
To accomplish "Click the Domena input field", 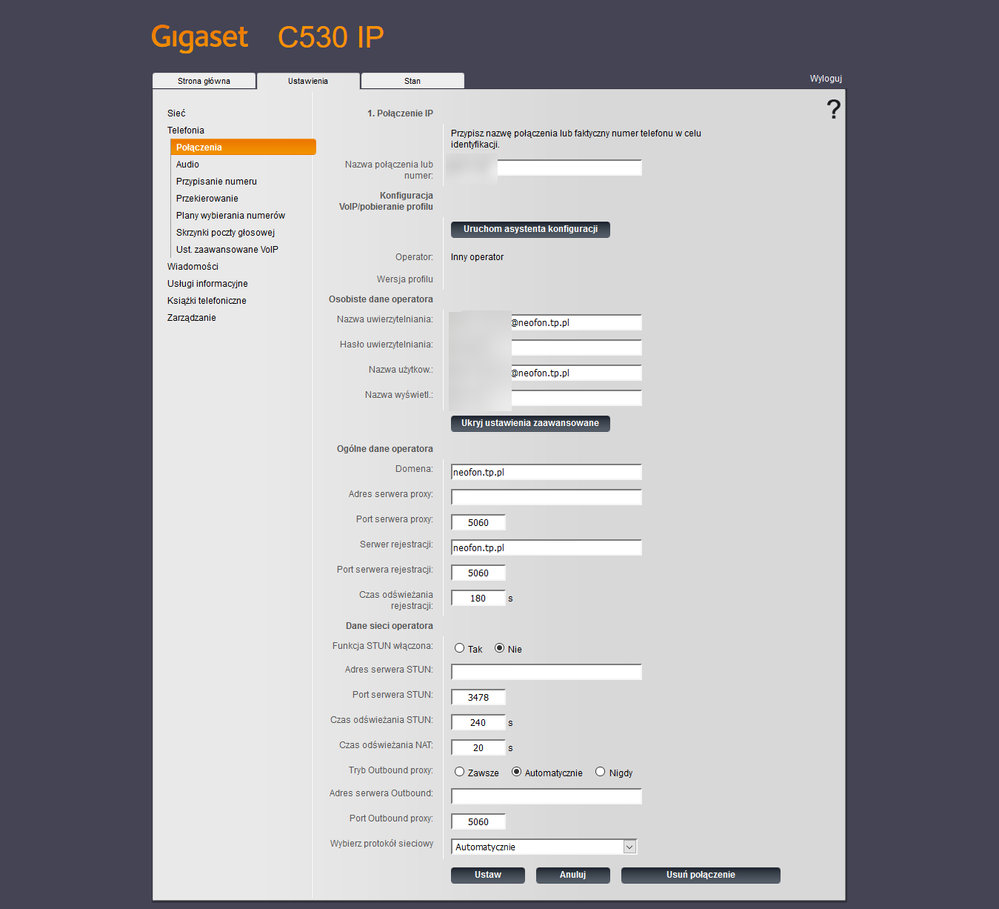I will point(545,472).
